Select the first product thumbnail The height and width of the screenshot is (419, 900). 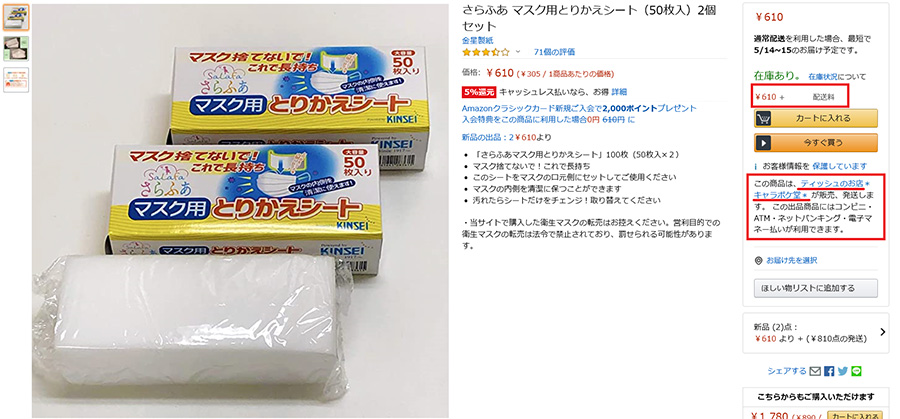click(16, 18)
